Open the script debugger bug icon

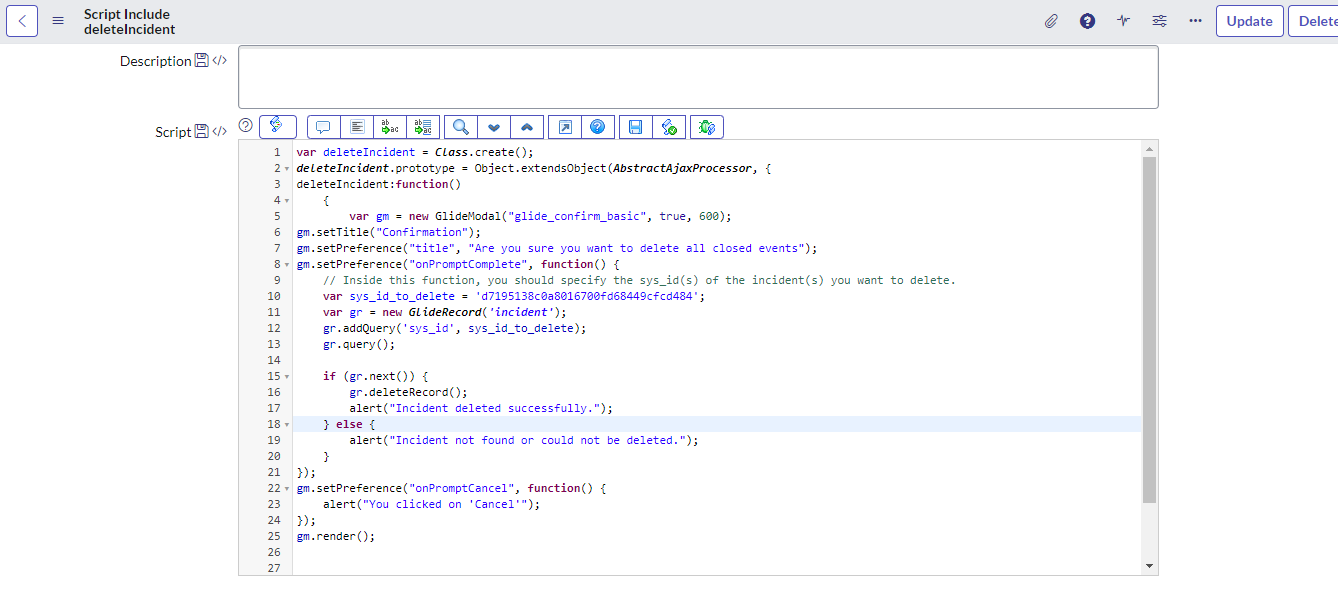tap(707, 127)
